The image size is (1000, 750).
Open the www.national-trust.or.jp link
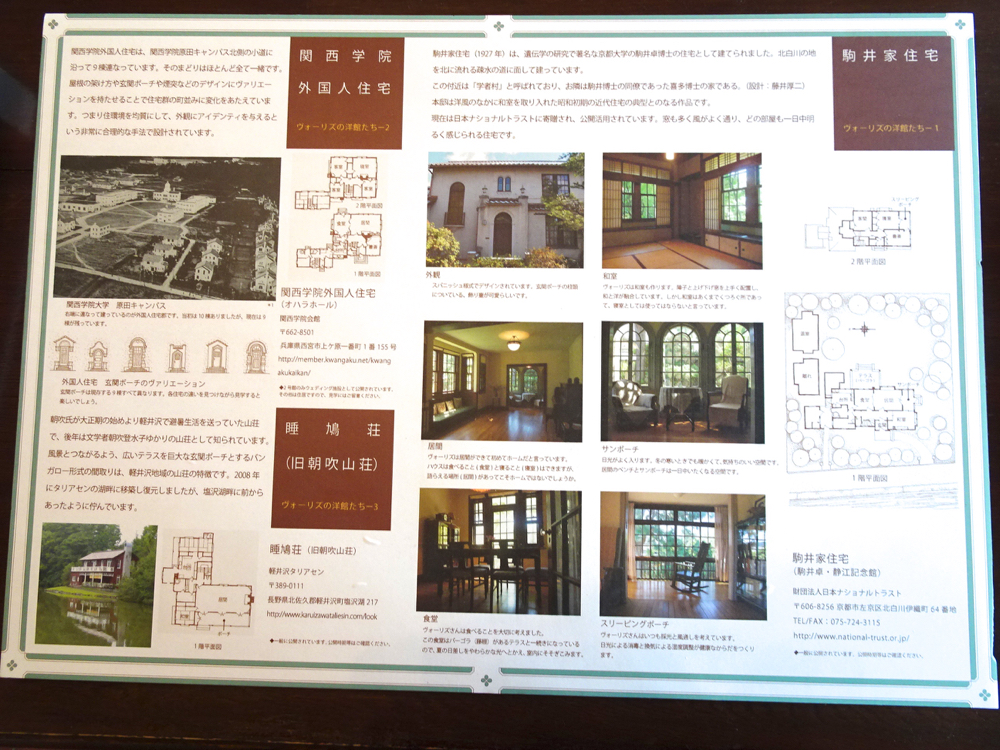[x=851, y=636]
